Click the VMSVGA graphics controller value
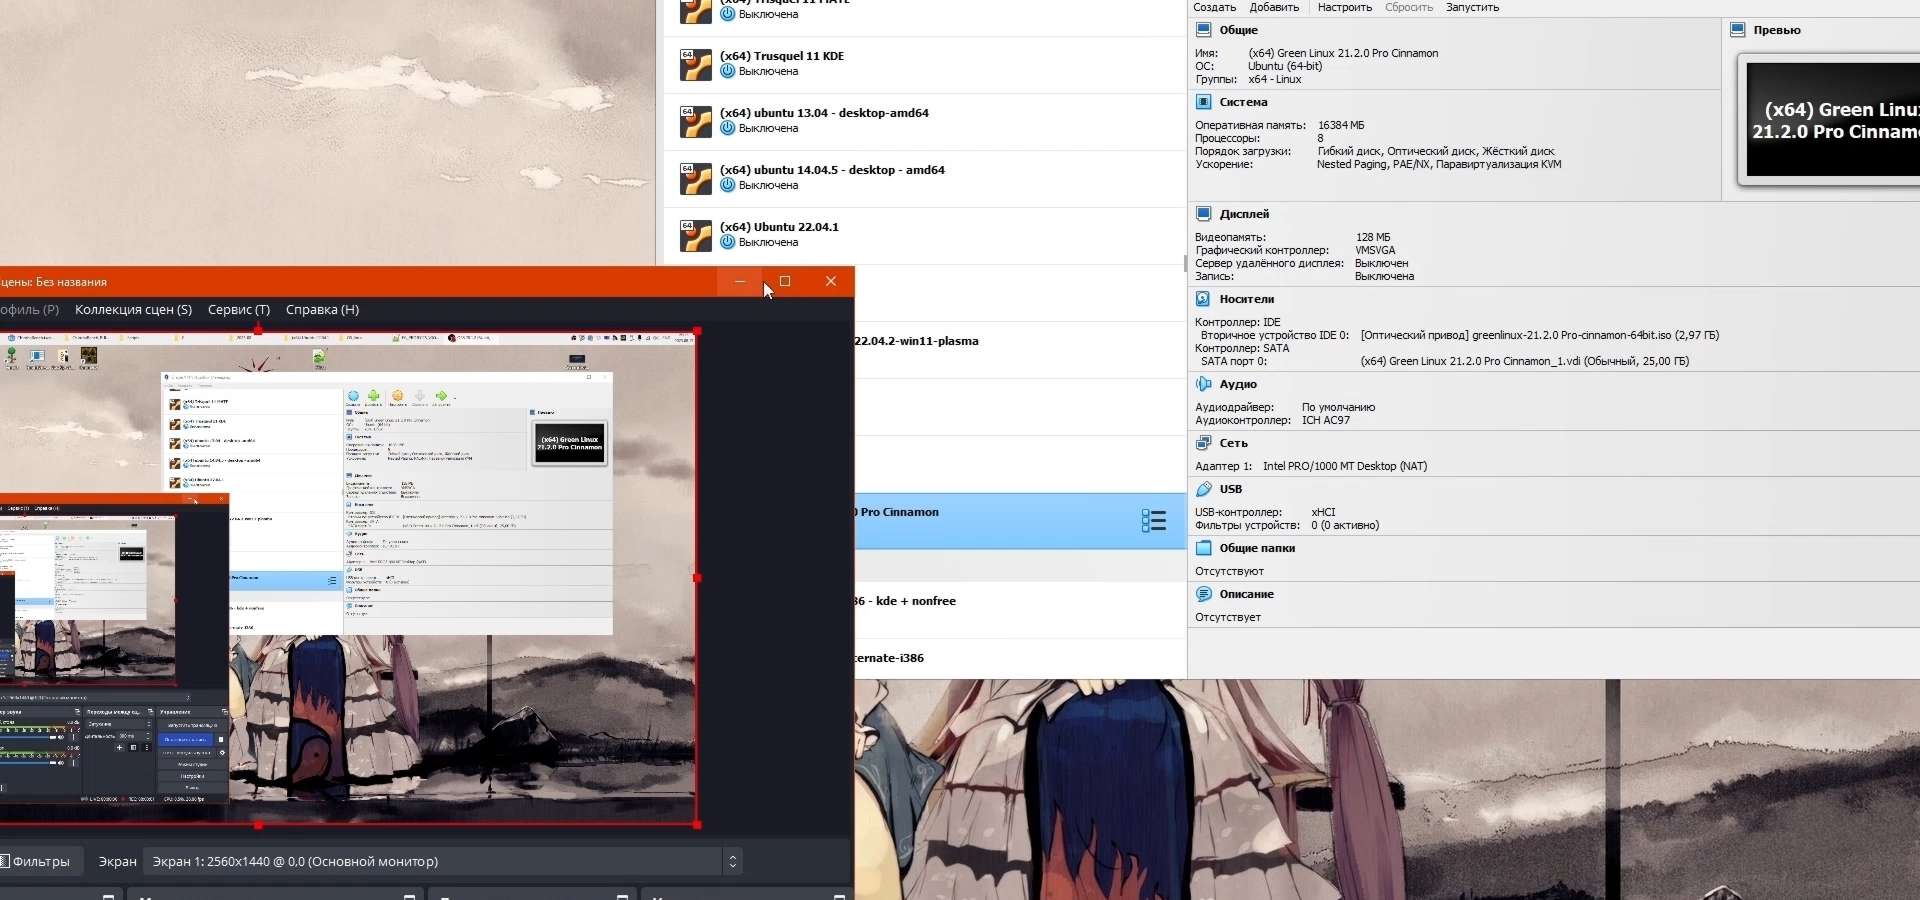1920x900 pixels. 1375,250
